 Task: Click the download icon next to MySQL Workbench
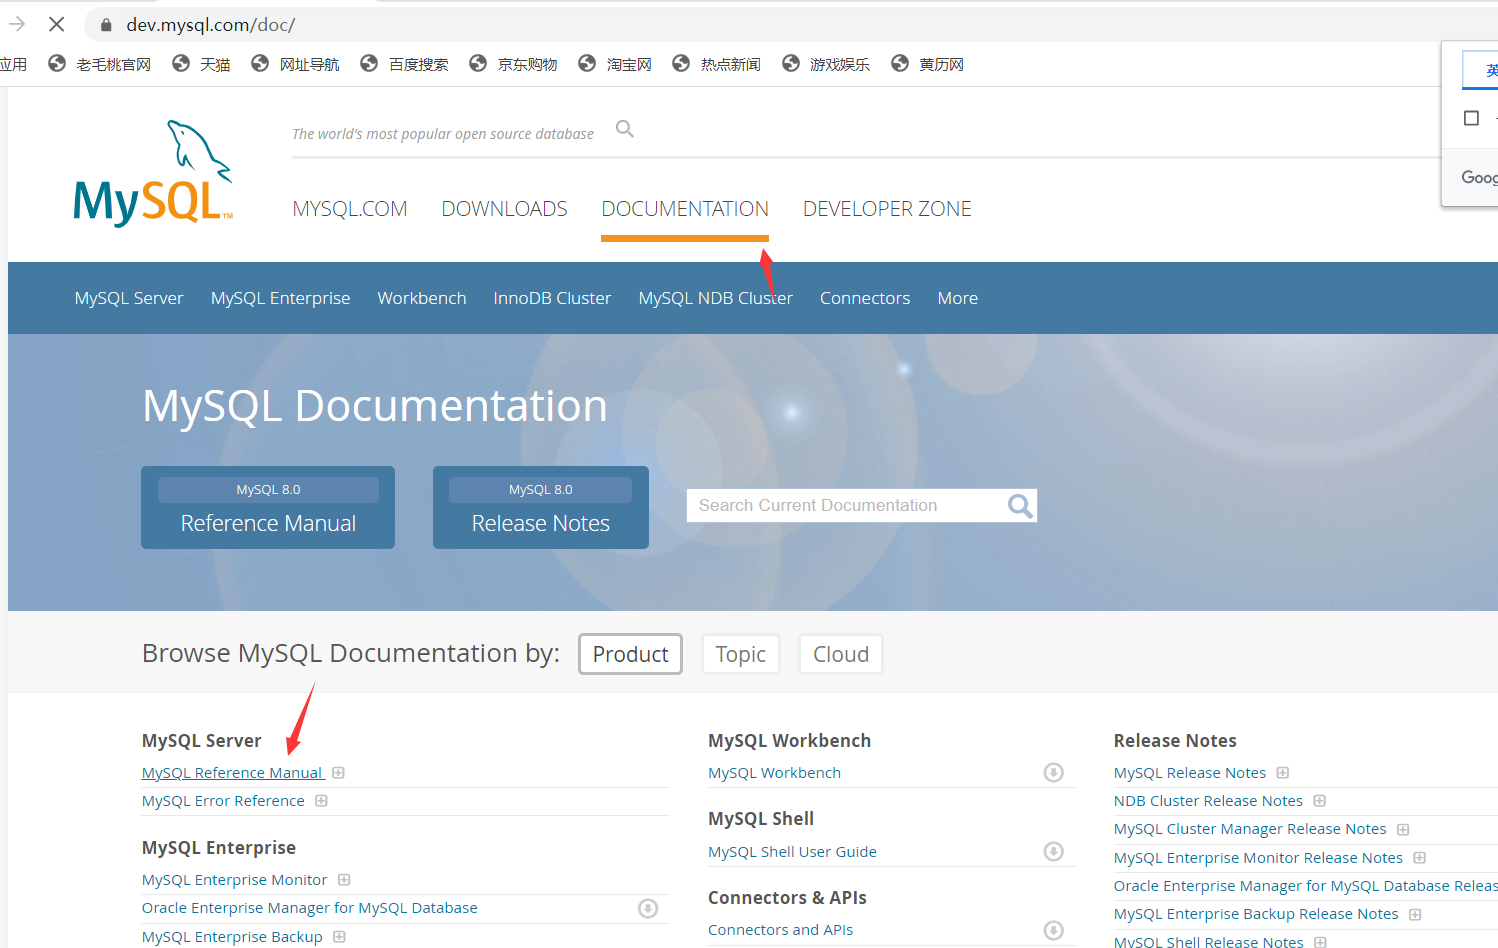1053,772
